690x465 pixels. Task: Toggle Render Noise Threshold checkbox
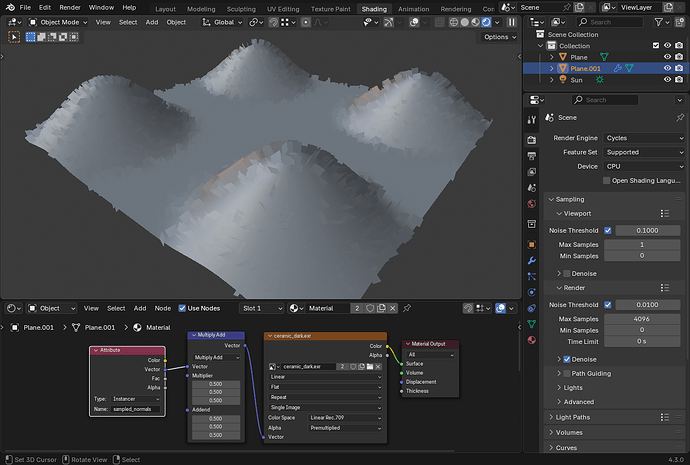[x=608, y=305]
